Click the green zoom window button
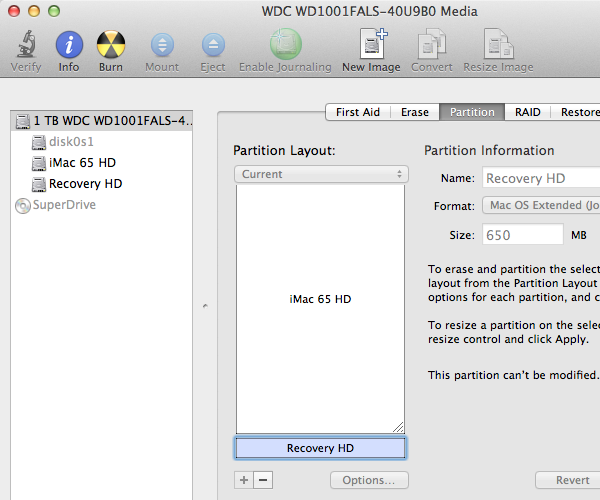600x500 pixels. (x=54, y=11)
